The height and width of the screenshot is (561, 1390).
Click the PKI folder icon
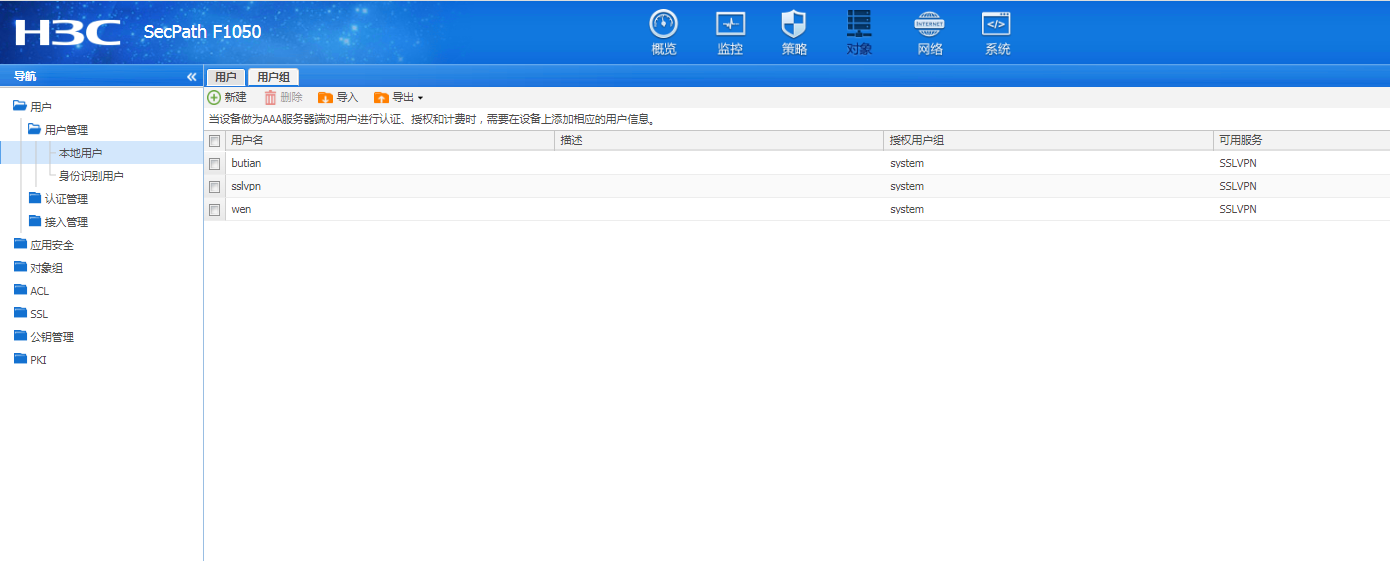(x=20, y=359)
